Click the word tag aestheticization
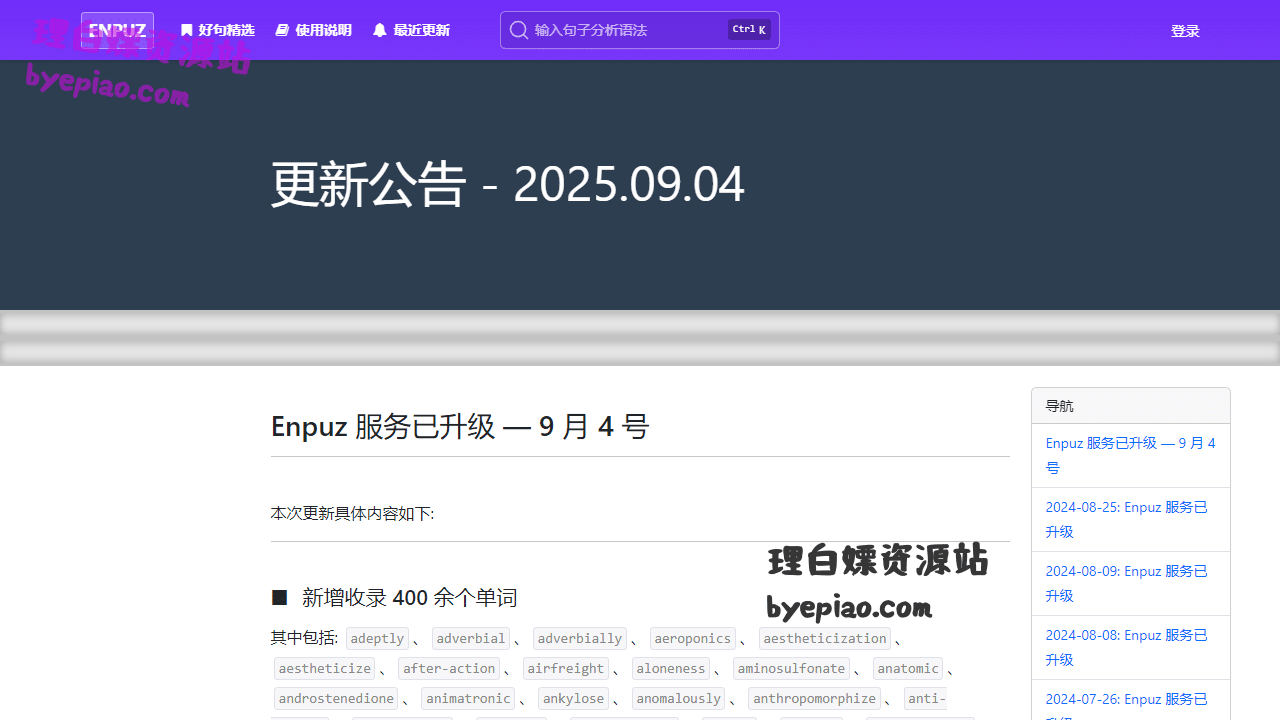The height and width of the screenshot is (720, 1280). tap(825, 639)
